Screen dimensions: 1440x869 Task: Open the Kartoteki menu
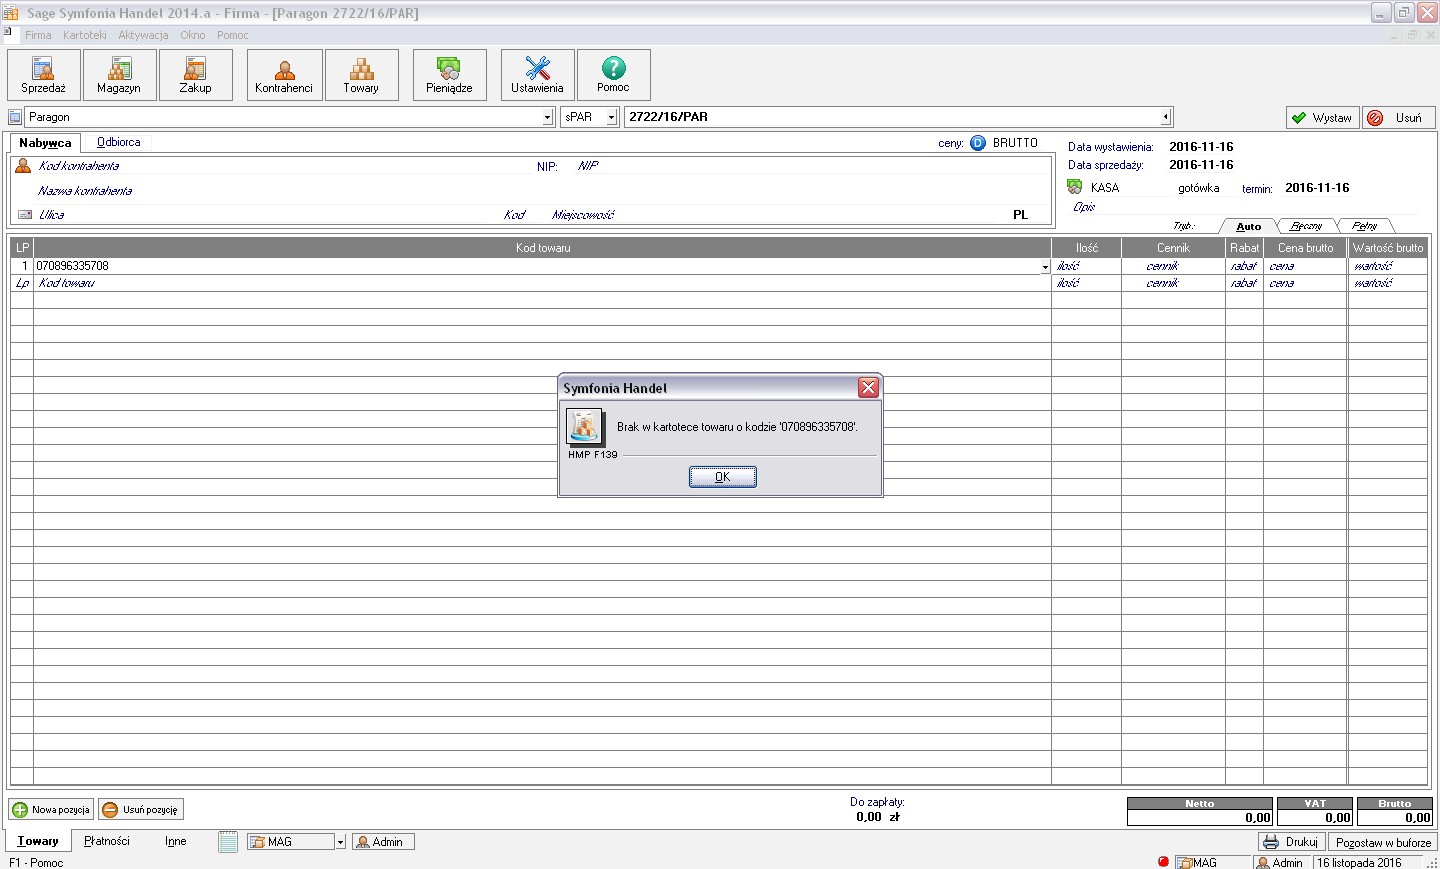pyautogui.click(x=85, y=35)
